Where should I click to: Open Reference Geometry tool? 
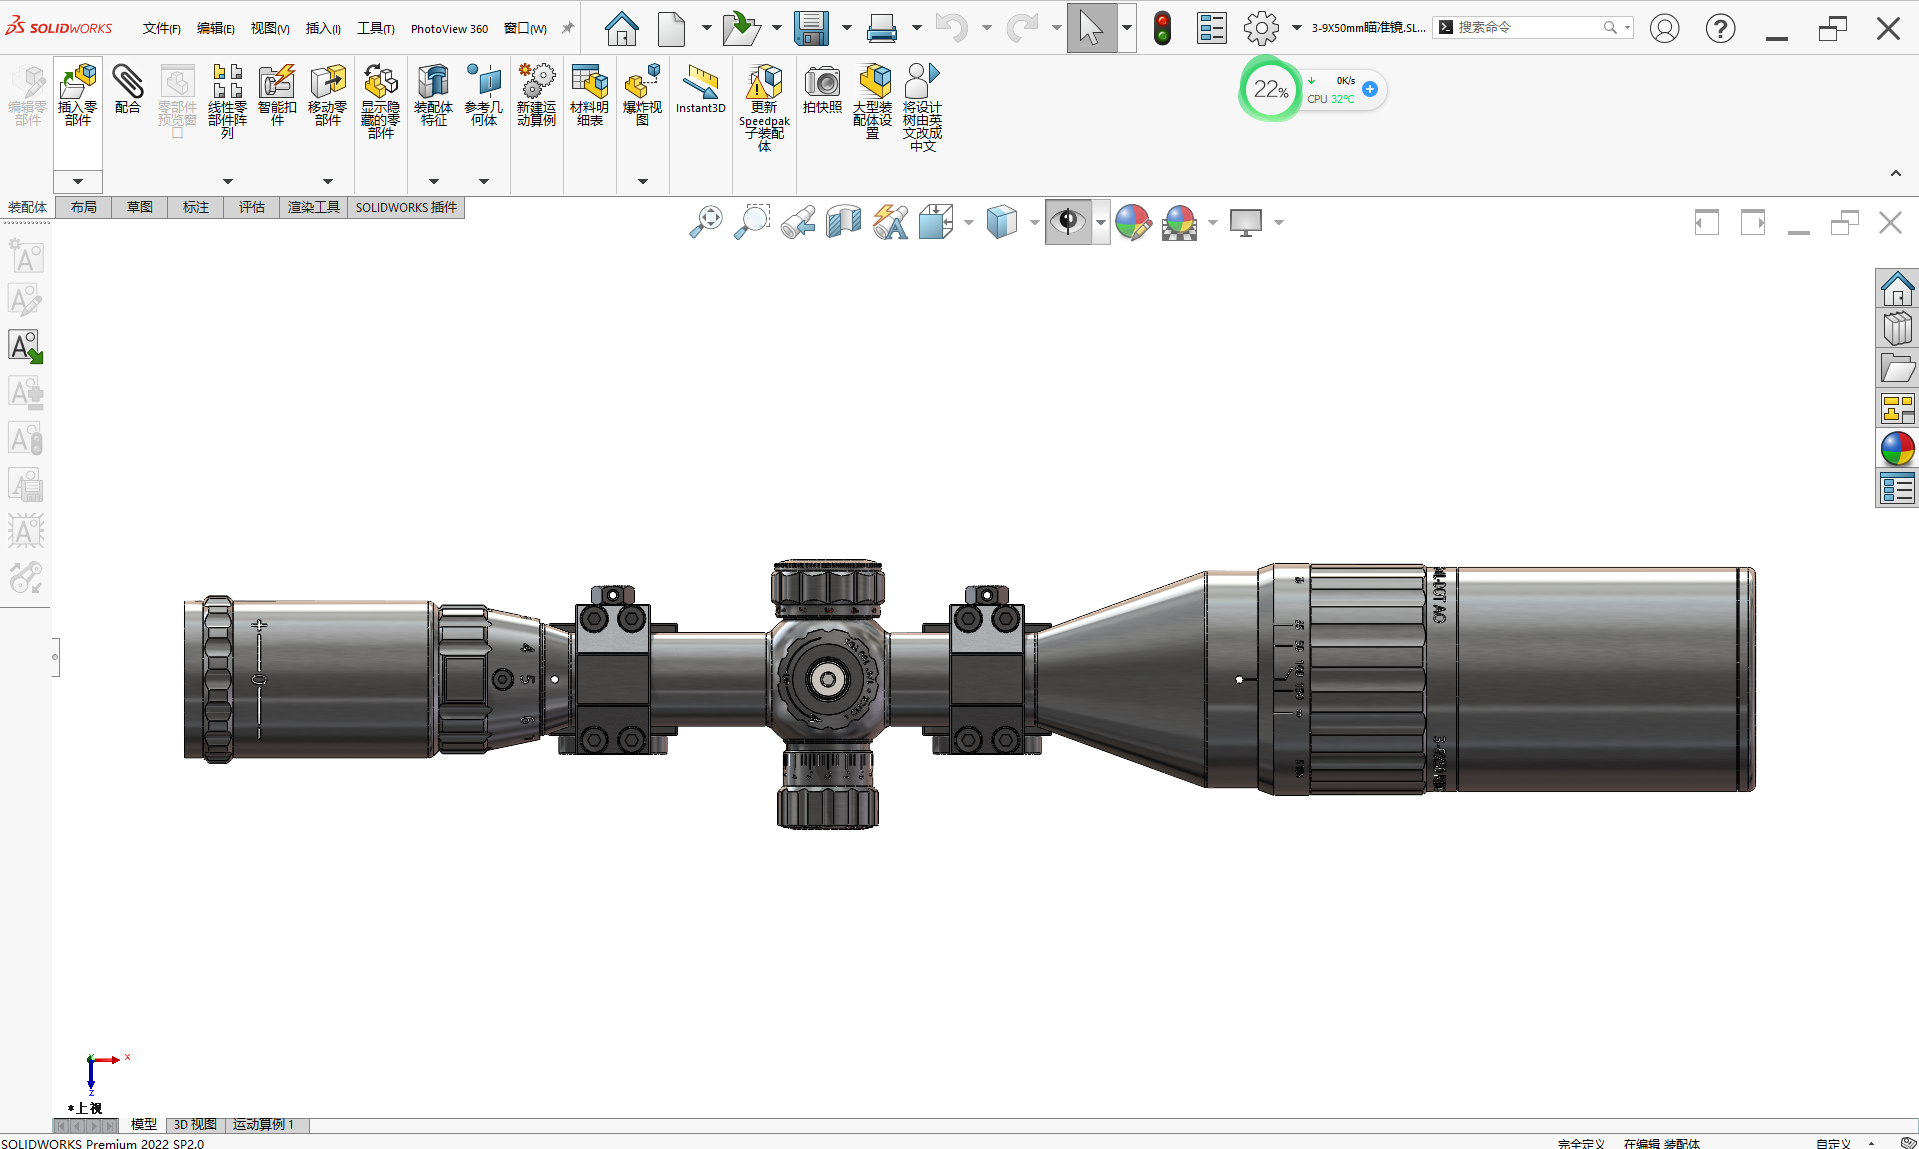[x=484, y=94]
